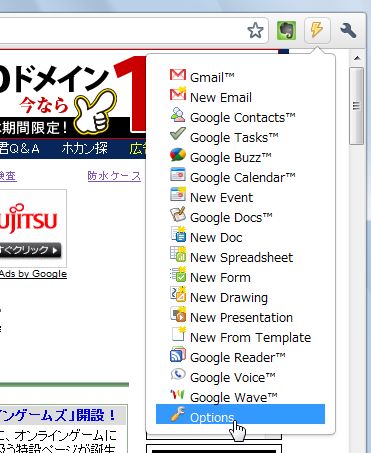Viewport: 371px width, 453px height.
Task: Open the Ads by Google link
Action: [33, 274]
